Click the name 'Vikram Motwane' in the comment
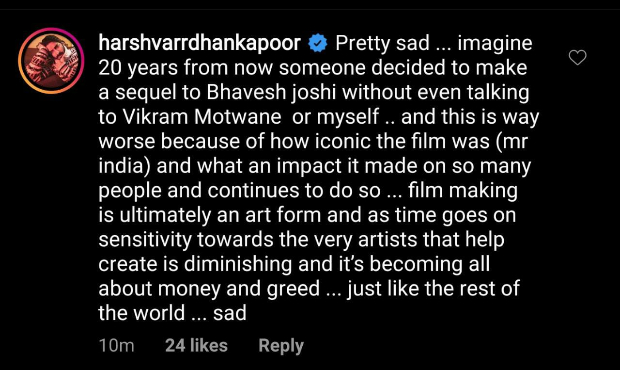 tap(202, 117)
